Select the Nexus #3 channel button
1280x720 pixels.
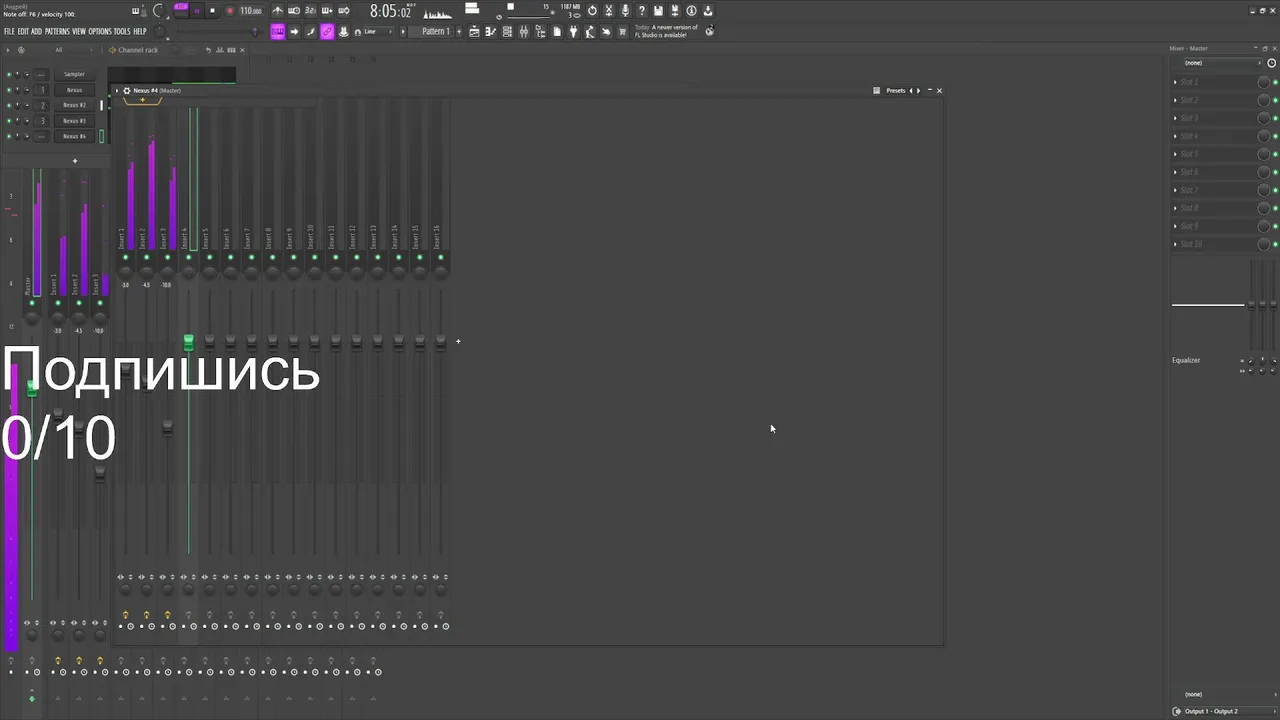[x=74, y=121]
